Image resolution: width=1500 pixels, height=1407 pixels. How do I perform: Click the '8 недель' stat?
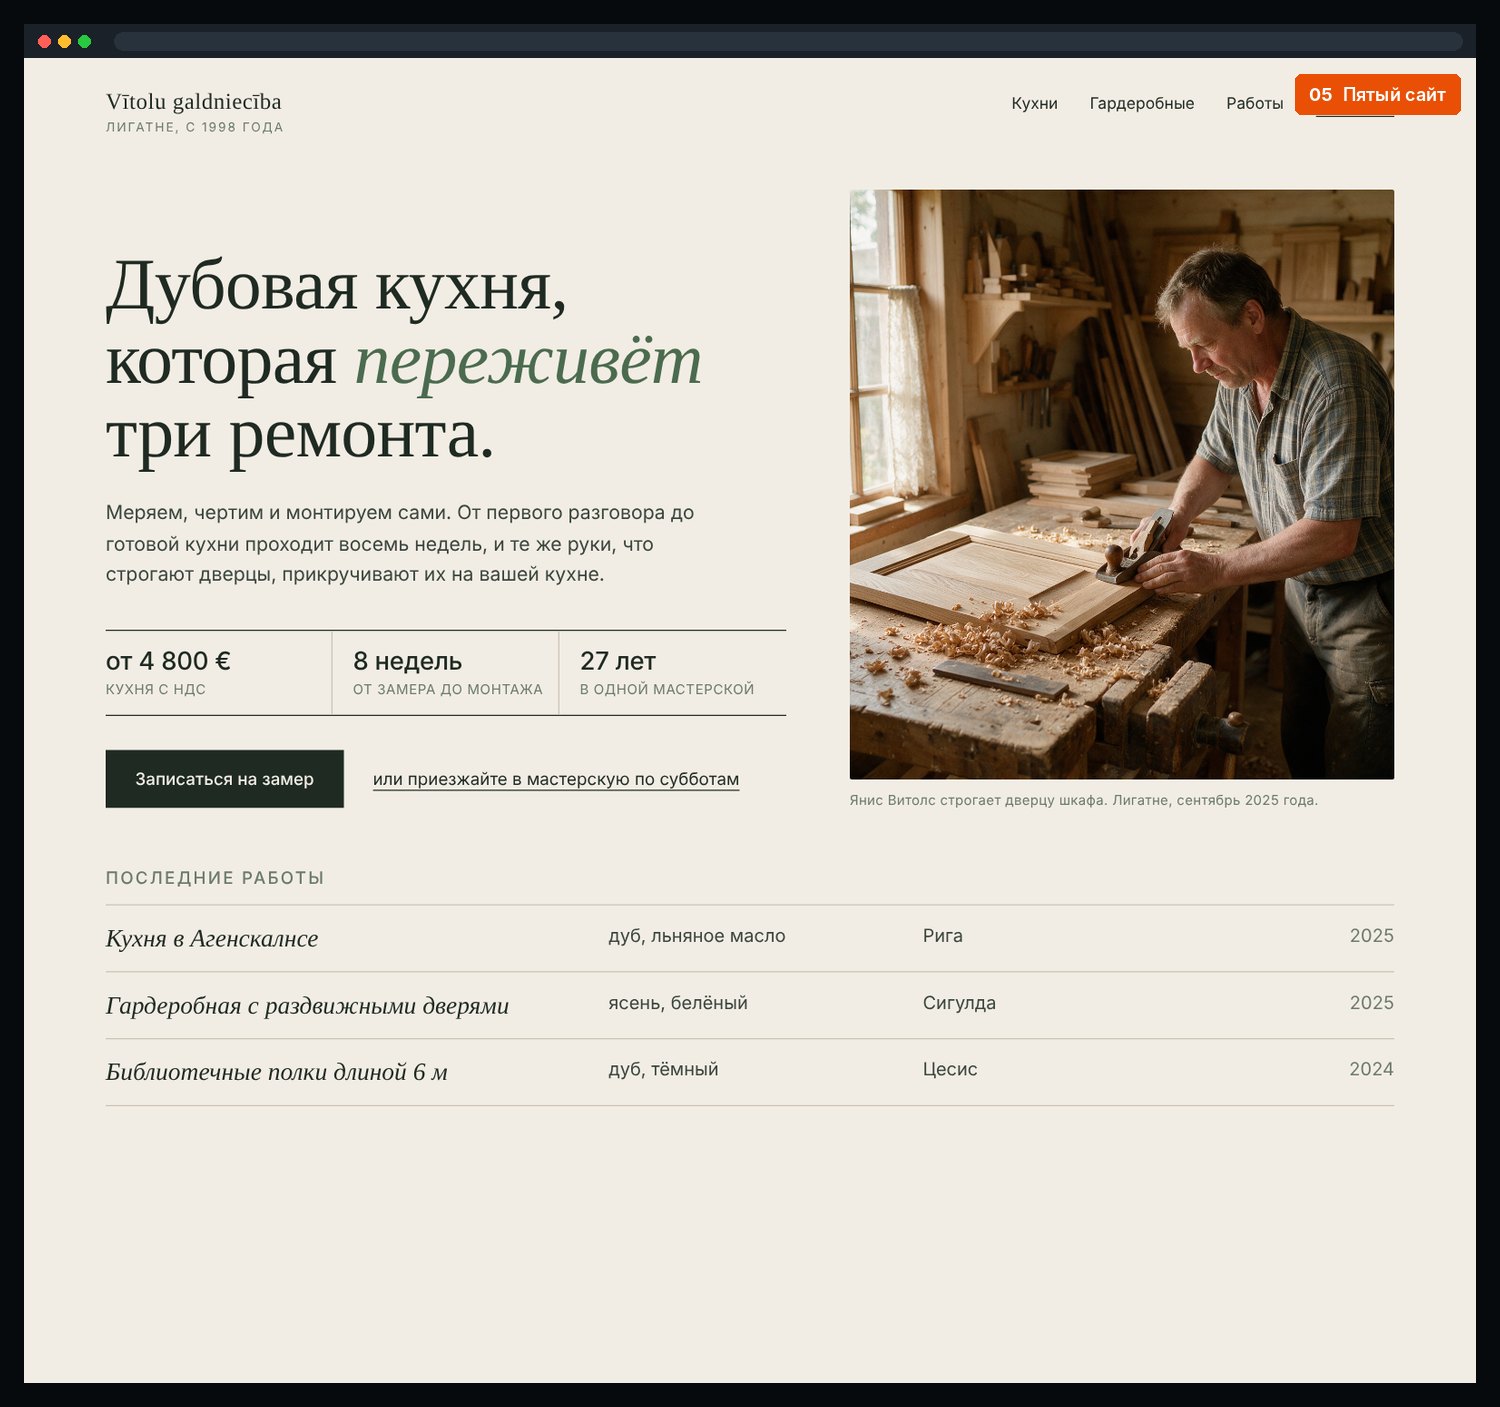coord(407,661)
